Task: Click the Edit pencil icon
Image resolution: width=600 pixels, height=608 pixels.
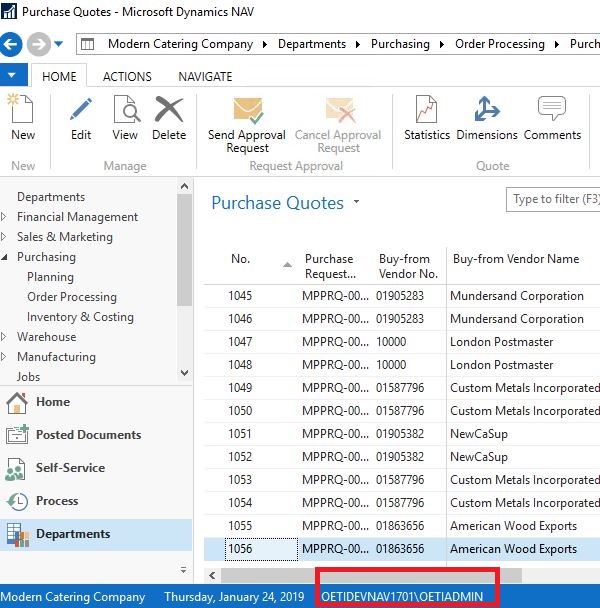Action: coord(81,110)
